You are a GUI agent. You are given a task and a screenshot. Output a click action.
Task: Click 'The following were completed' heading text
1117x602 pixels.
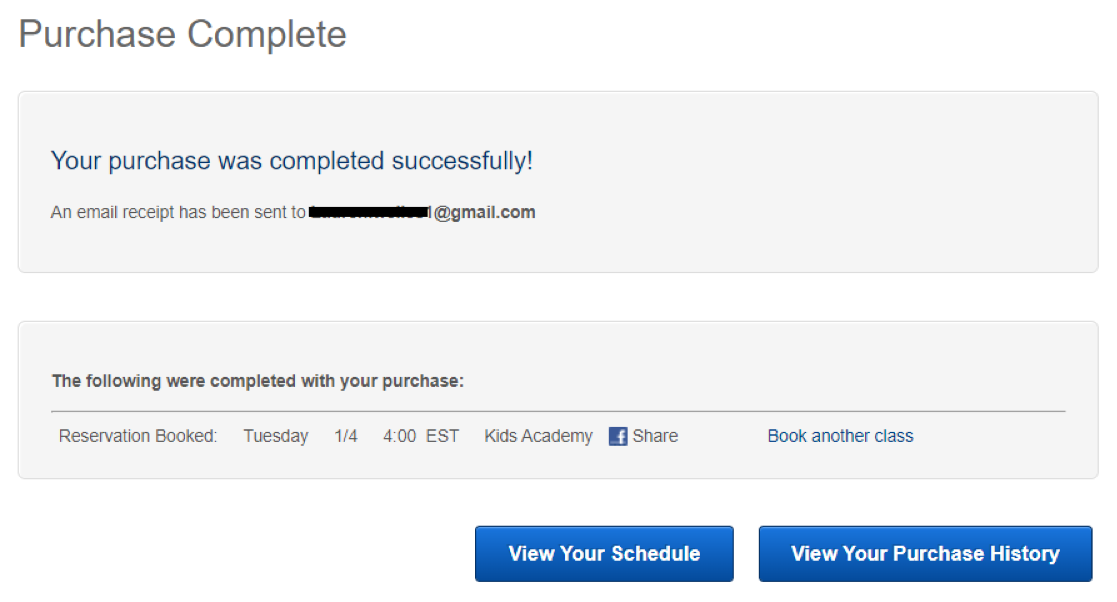click(257, 381)
